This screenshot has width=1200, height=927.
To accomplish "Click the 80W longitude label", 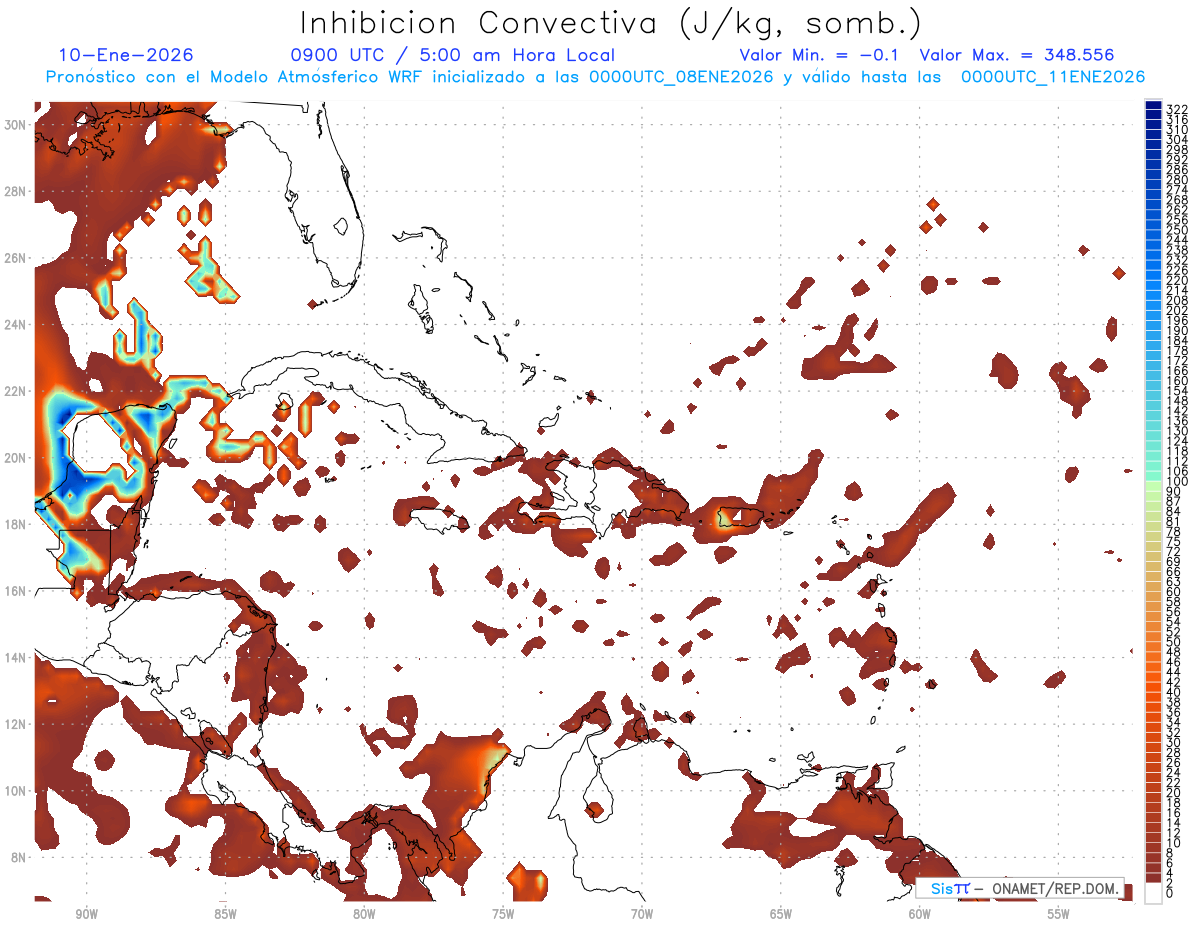I will click(x=364, y=913).
